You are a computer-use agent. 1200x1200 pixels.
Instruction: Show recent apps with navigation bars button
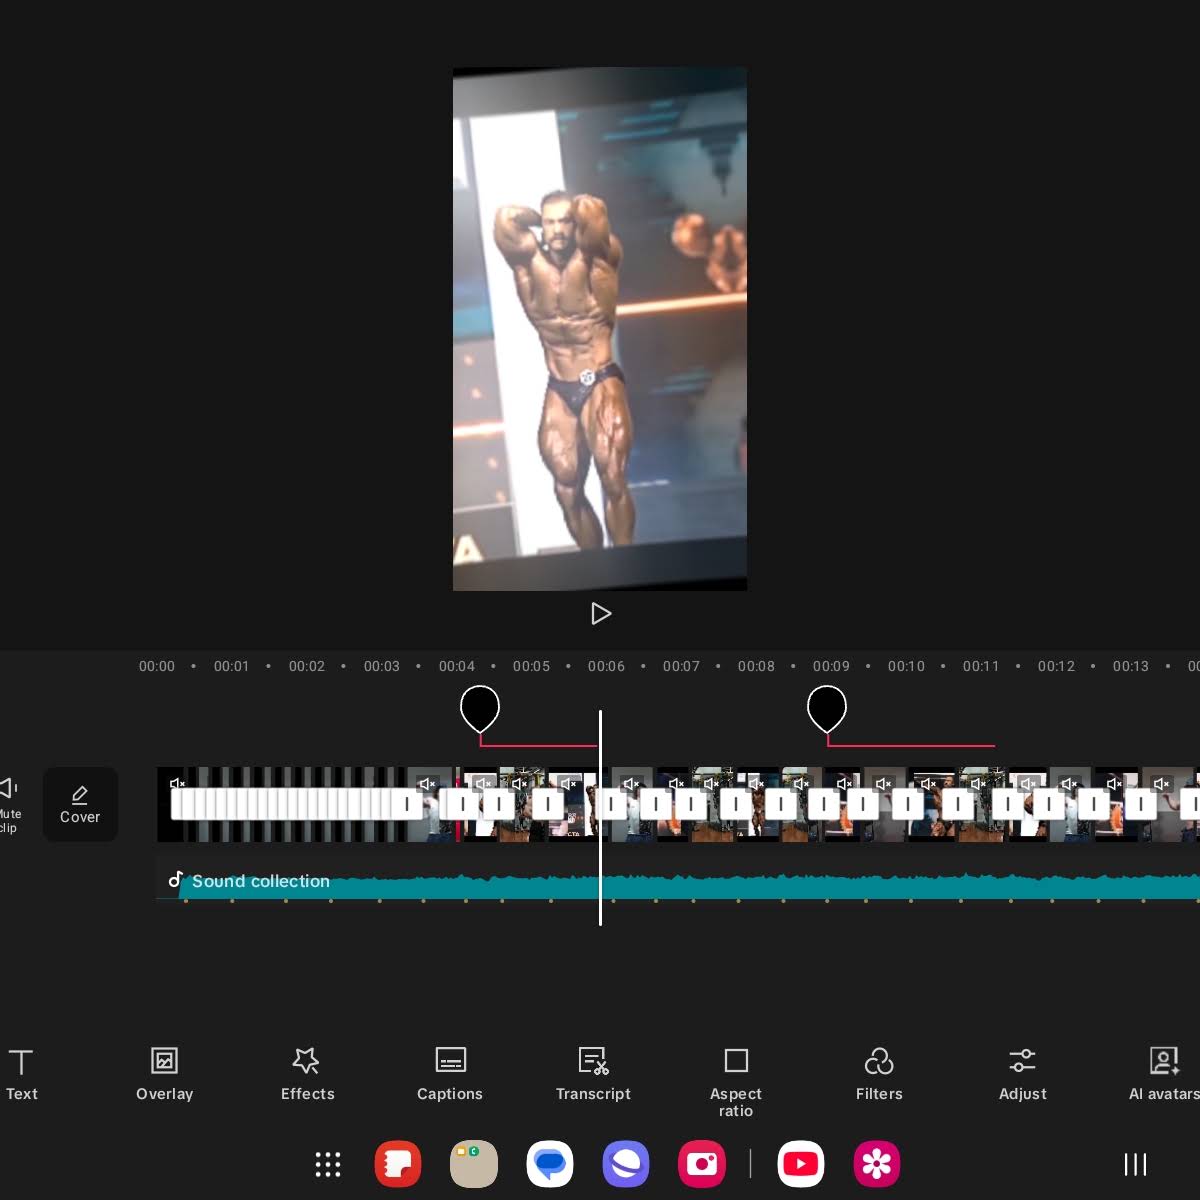[1135, 1164]
